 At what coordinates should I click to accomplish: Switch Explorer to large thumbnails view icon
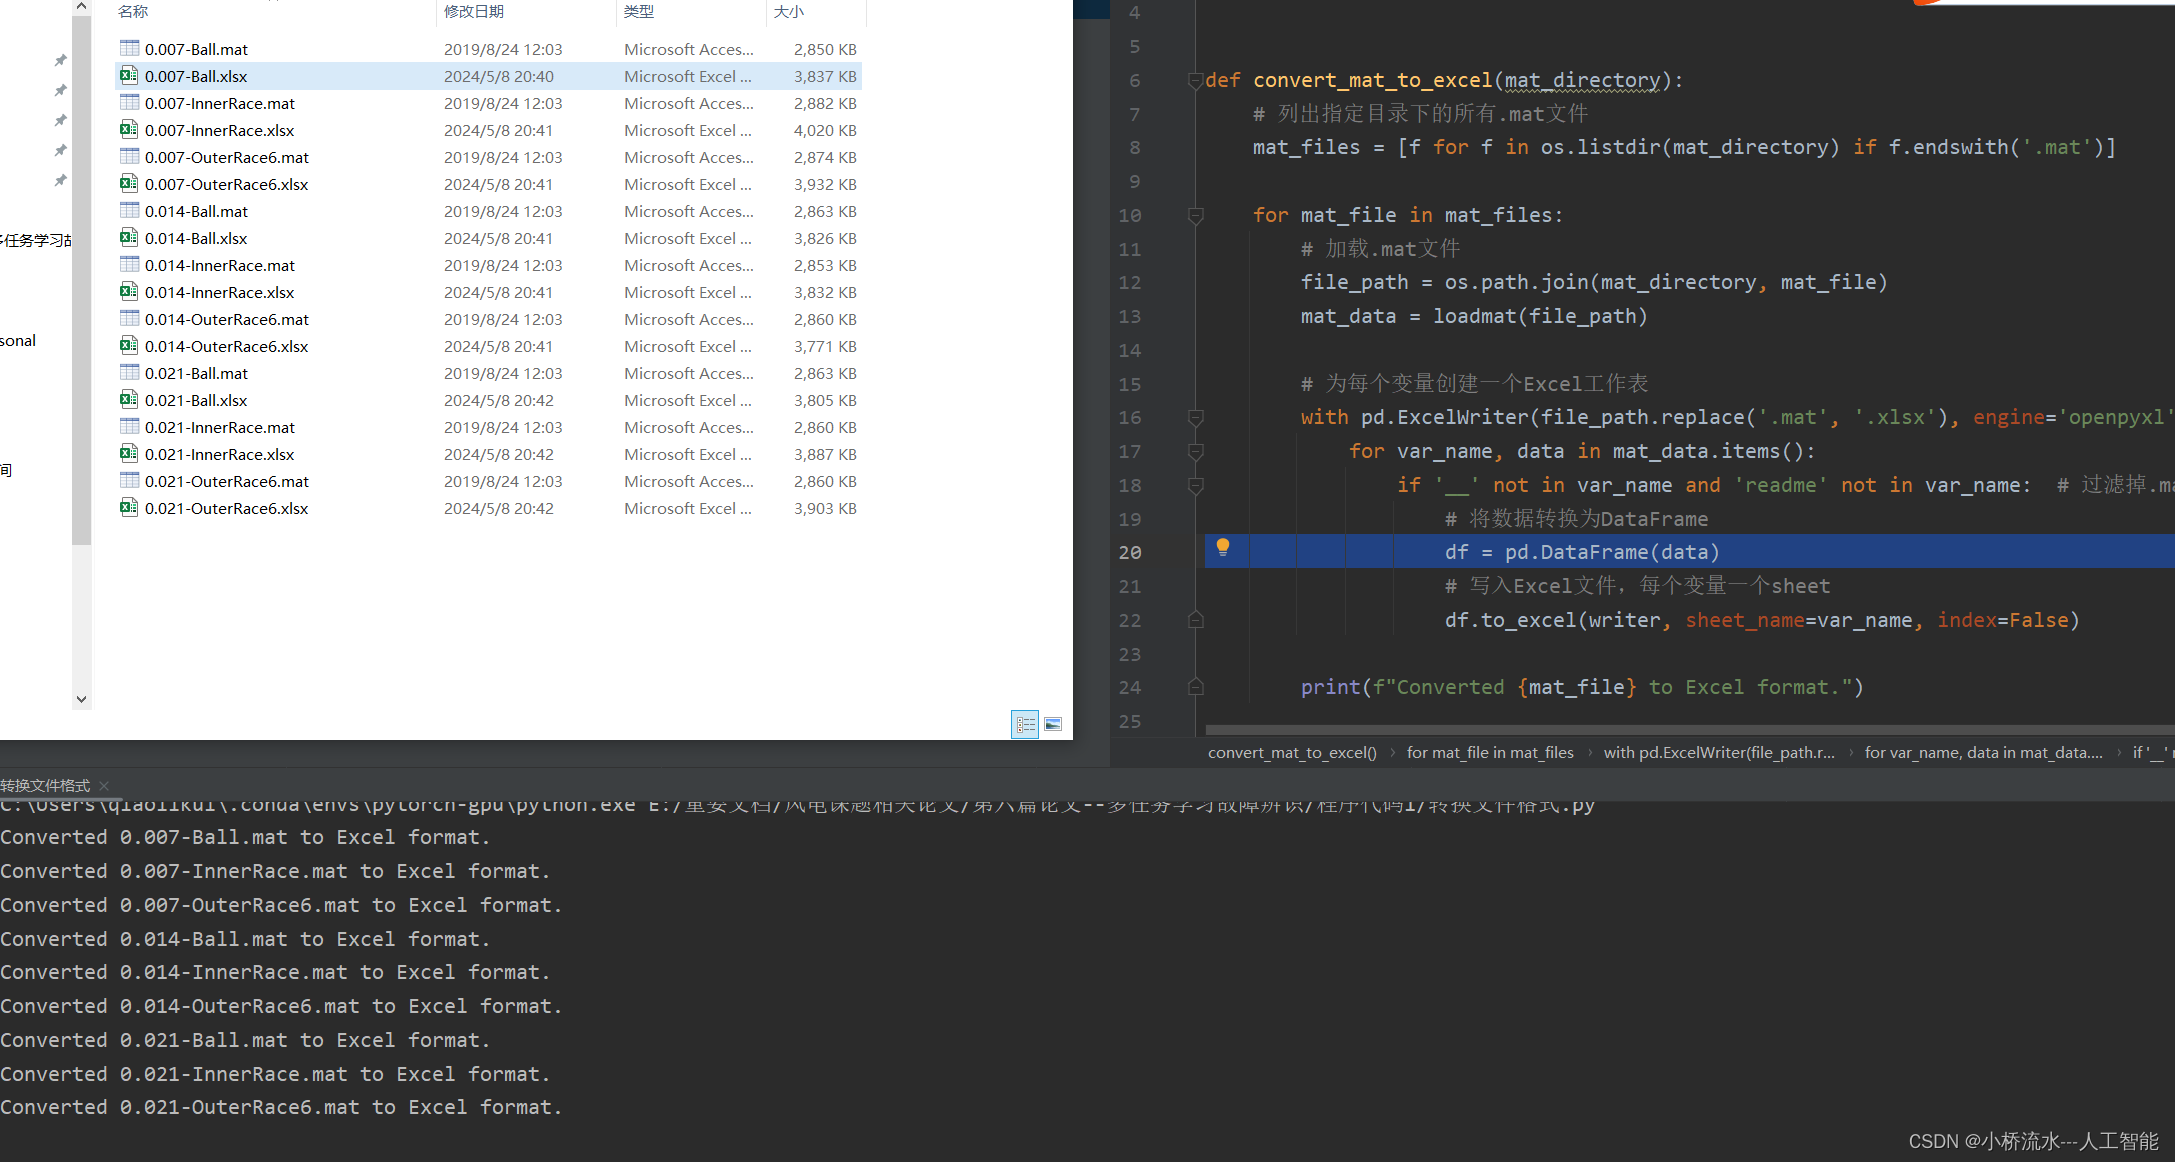(x=1053, y=725)
